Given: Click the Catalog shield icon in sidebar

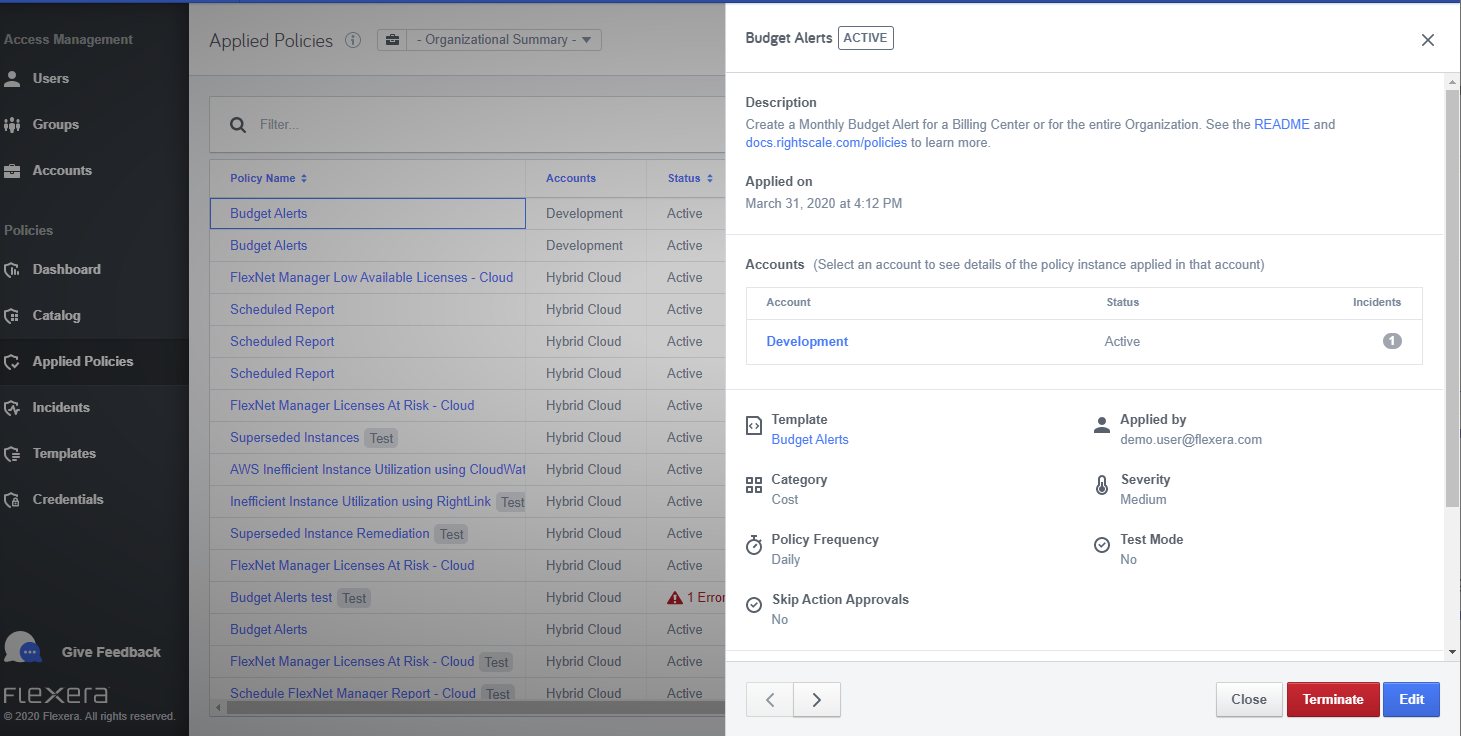Looking at the screenshot, I should tap(12, 315).
